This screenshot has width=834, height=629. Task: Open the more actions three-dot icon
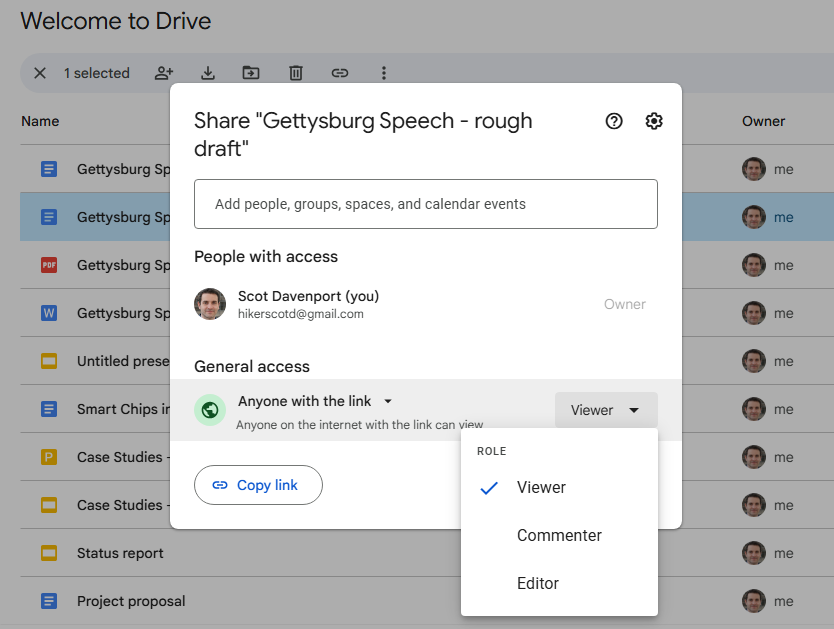tap(383, 72)
